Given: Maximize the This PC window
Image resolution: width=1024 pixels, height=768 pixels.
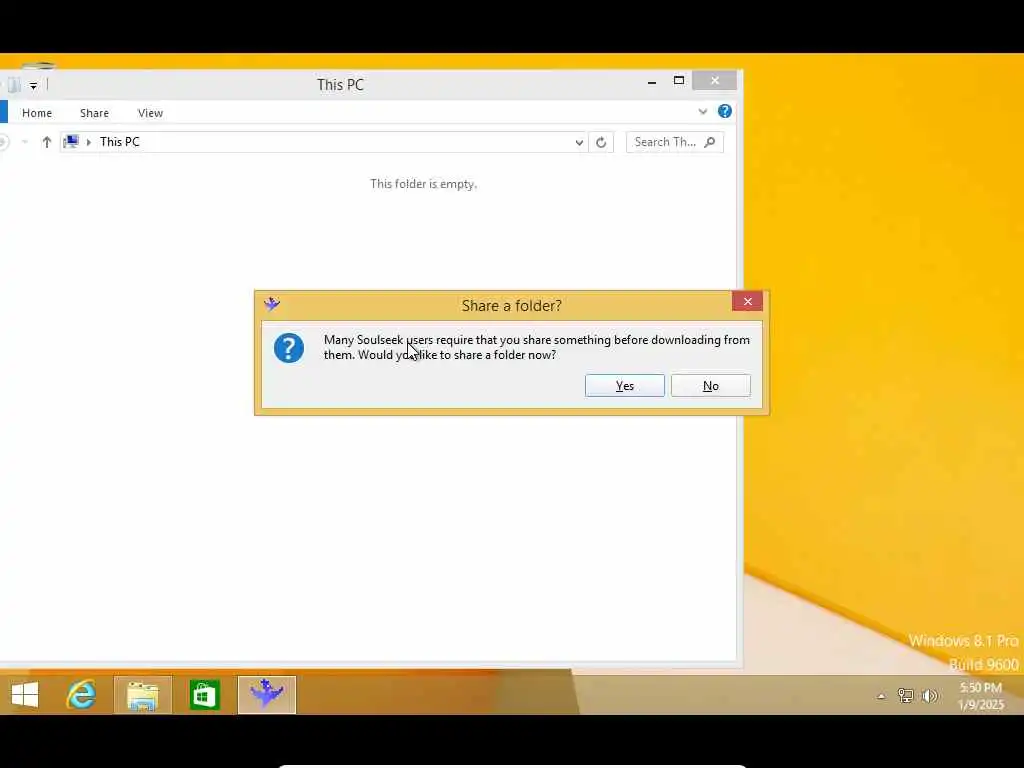Looking at the screenshot, I should pyautogui.click(x=679, y=80).
